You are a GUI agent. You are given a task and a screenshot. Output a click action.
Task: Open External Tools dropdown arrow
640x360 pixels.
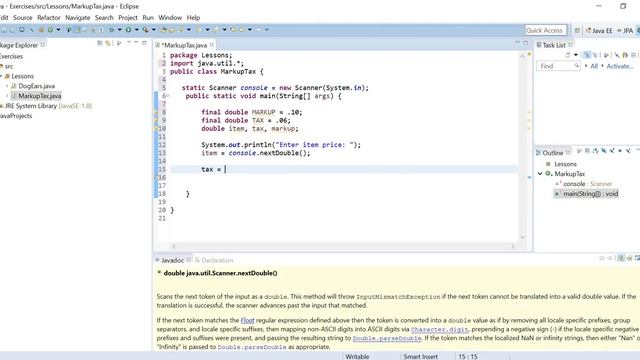click(154, 30)
